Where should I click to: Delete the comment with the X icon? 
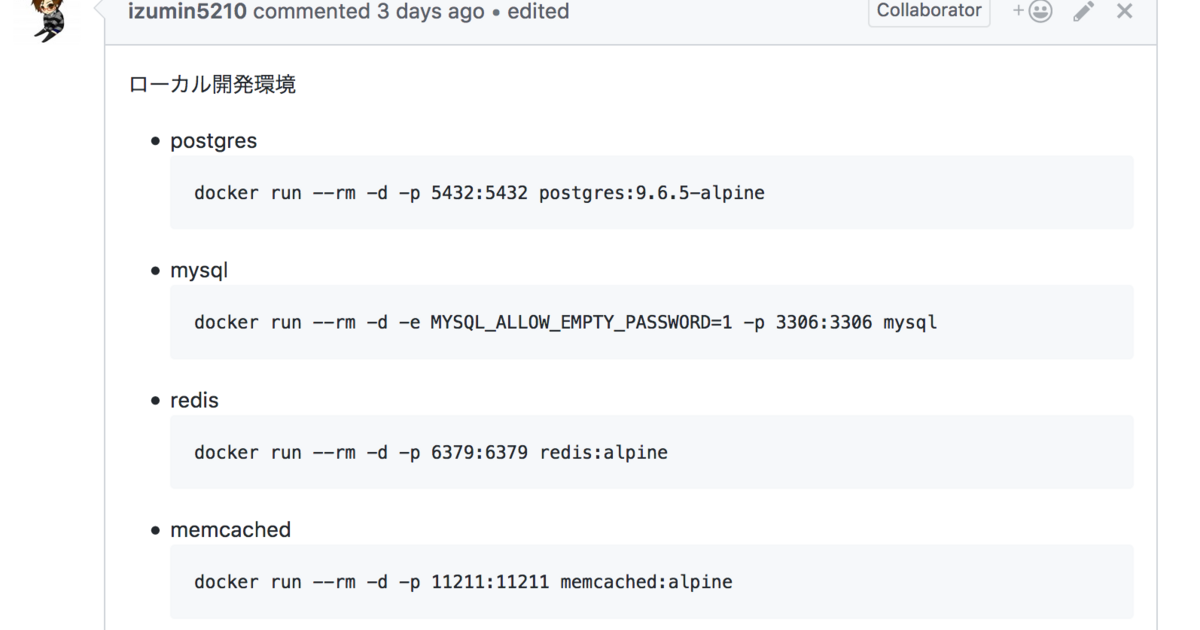point(1124,12)
